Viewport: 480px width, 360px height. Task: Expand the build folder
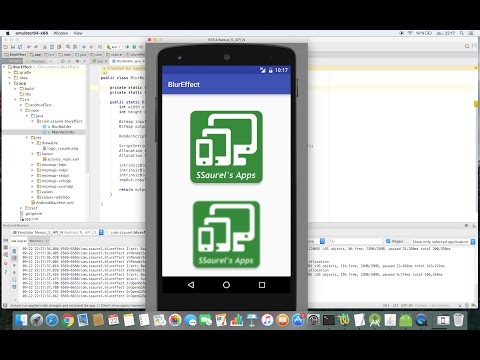[x=15, y=89]
